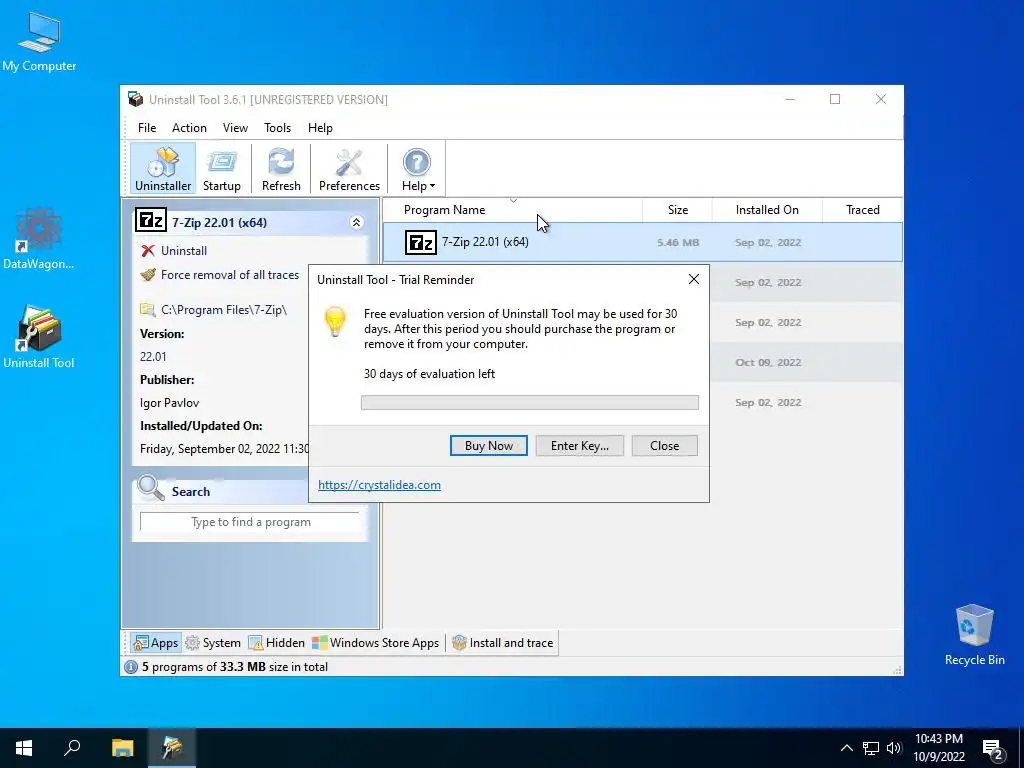Open the Windows Start menu
The image size is (1024, 768).
coord(24,748)
